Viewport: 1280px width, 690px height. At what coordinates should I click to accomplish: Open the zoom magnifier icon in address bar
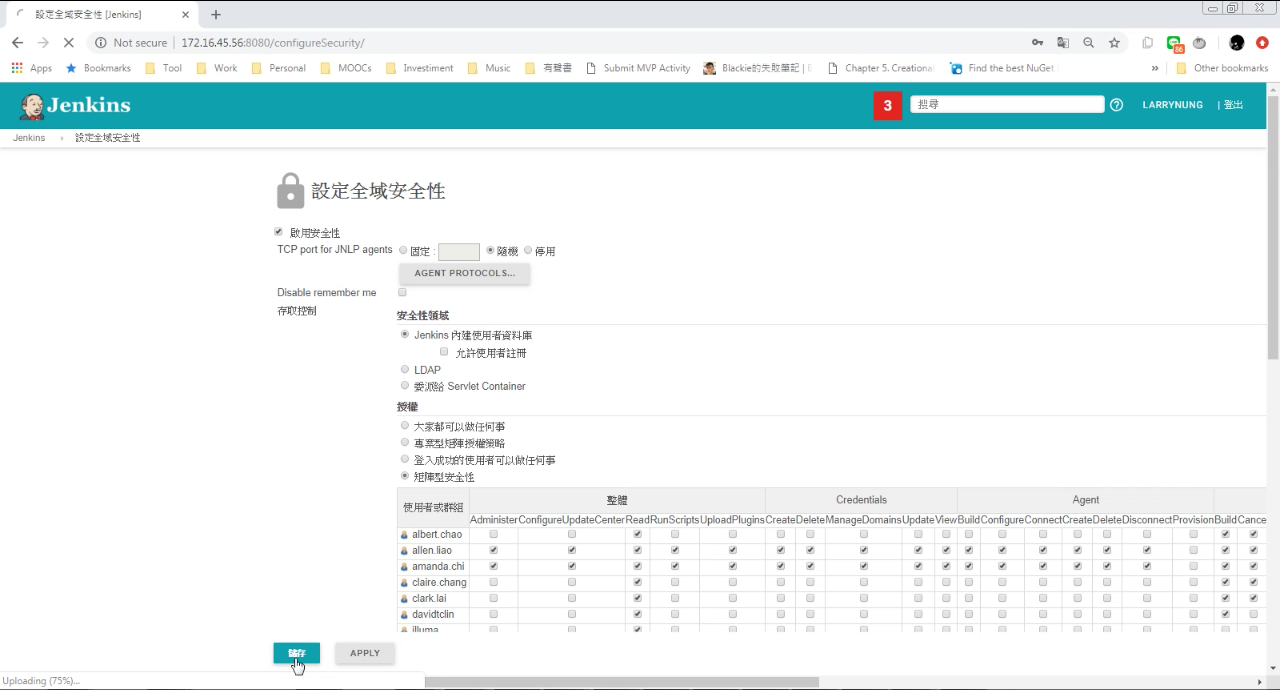pyautogui.click(x=1088, y=43)
